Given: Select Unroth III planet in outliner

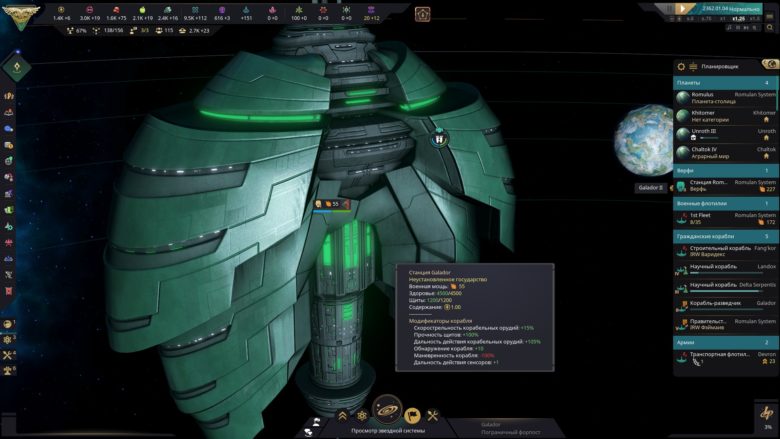Looking at the screenshot, I should (725, 134).
